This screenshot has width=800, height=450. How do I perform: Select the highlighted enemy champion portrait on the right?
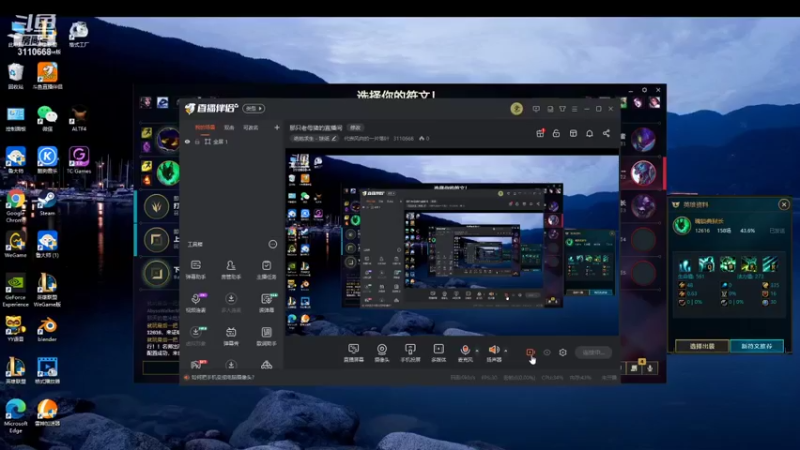643,173
